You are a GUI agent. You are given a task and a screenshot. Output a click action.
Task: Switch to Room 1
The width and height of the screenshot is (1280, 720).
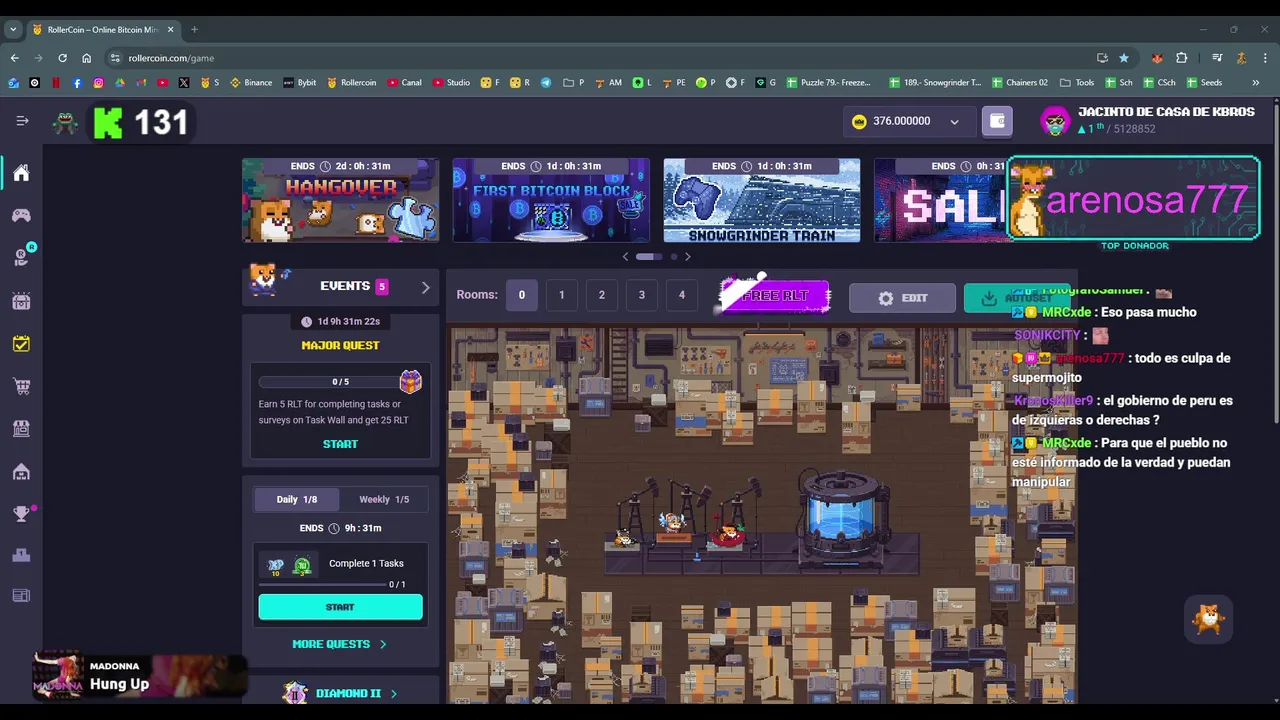point(561,295)
